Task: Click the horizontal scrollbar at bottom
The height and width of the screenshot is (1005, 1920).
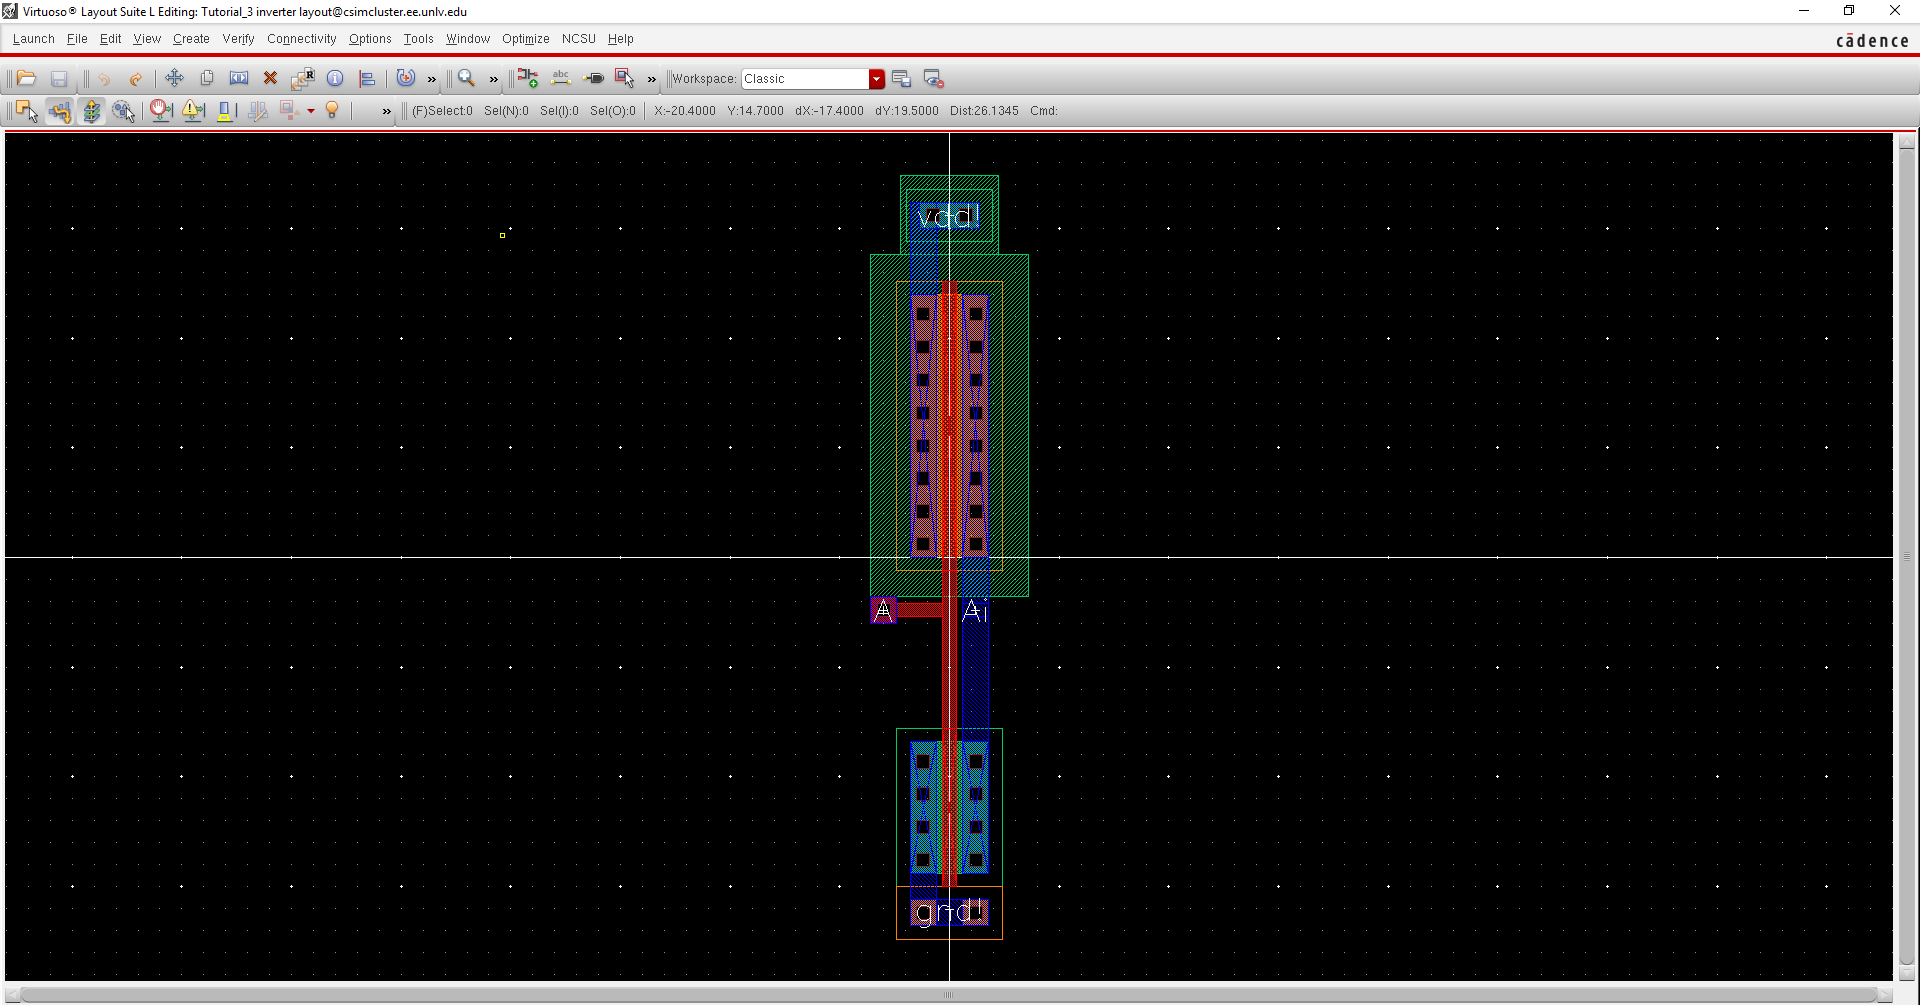Action: tap(948, 995)
